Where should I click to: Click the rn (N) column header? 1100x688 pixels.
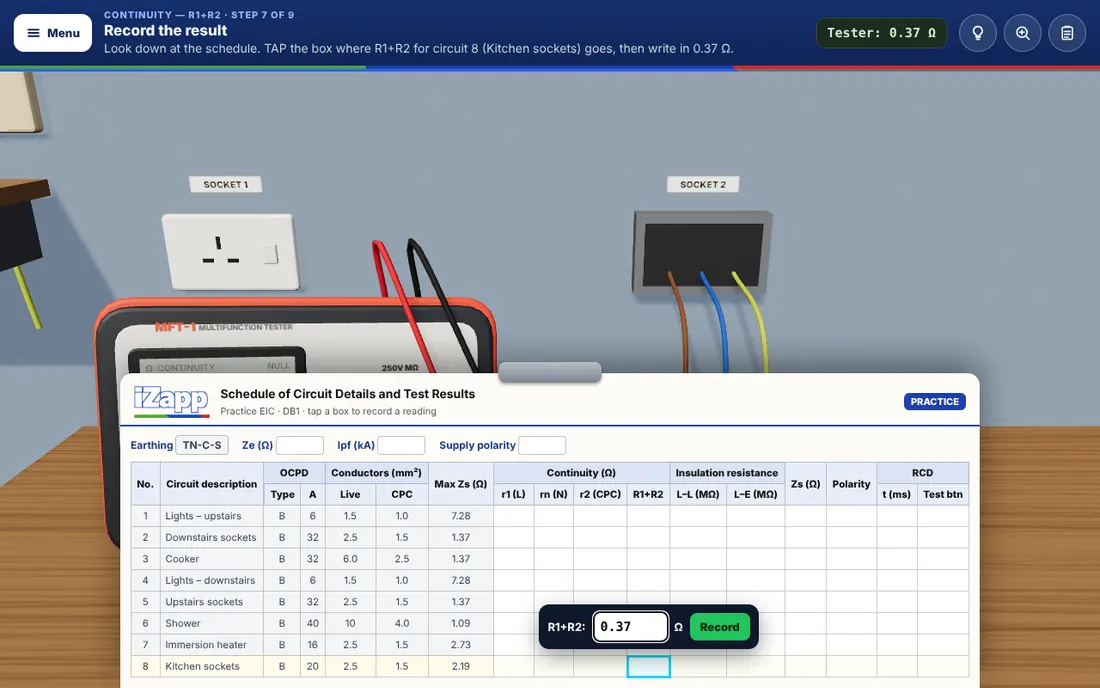[554, 494]
